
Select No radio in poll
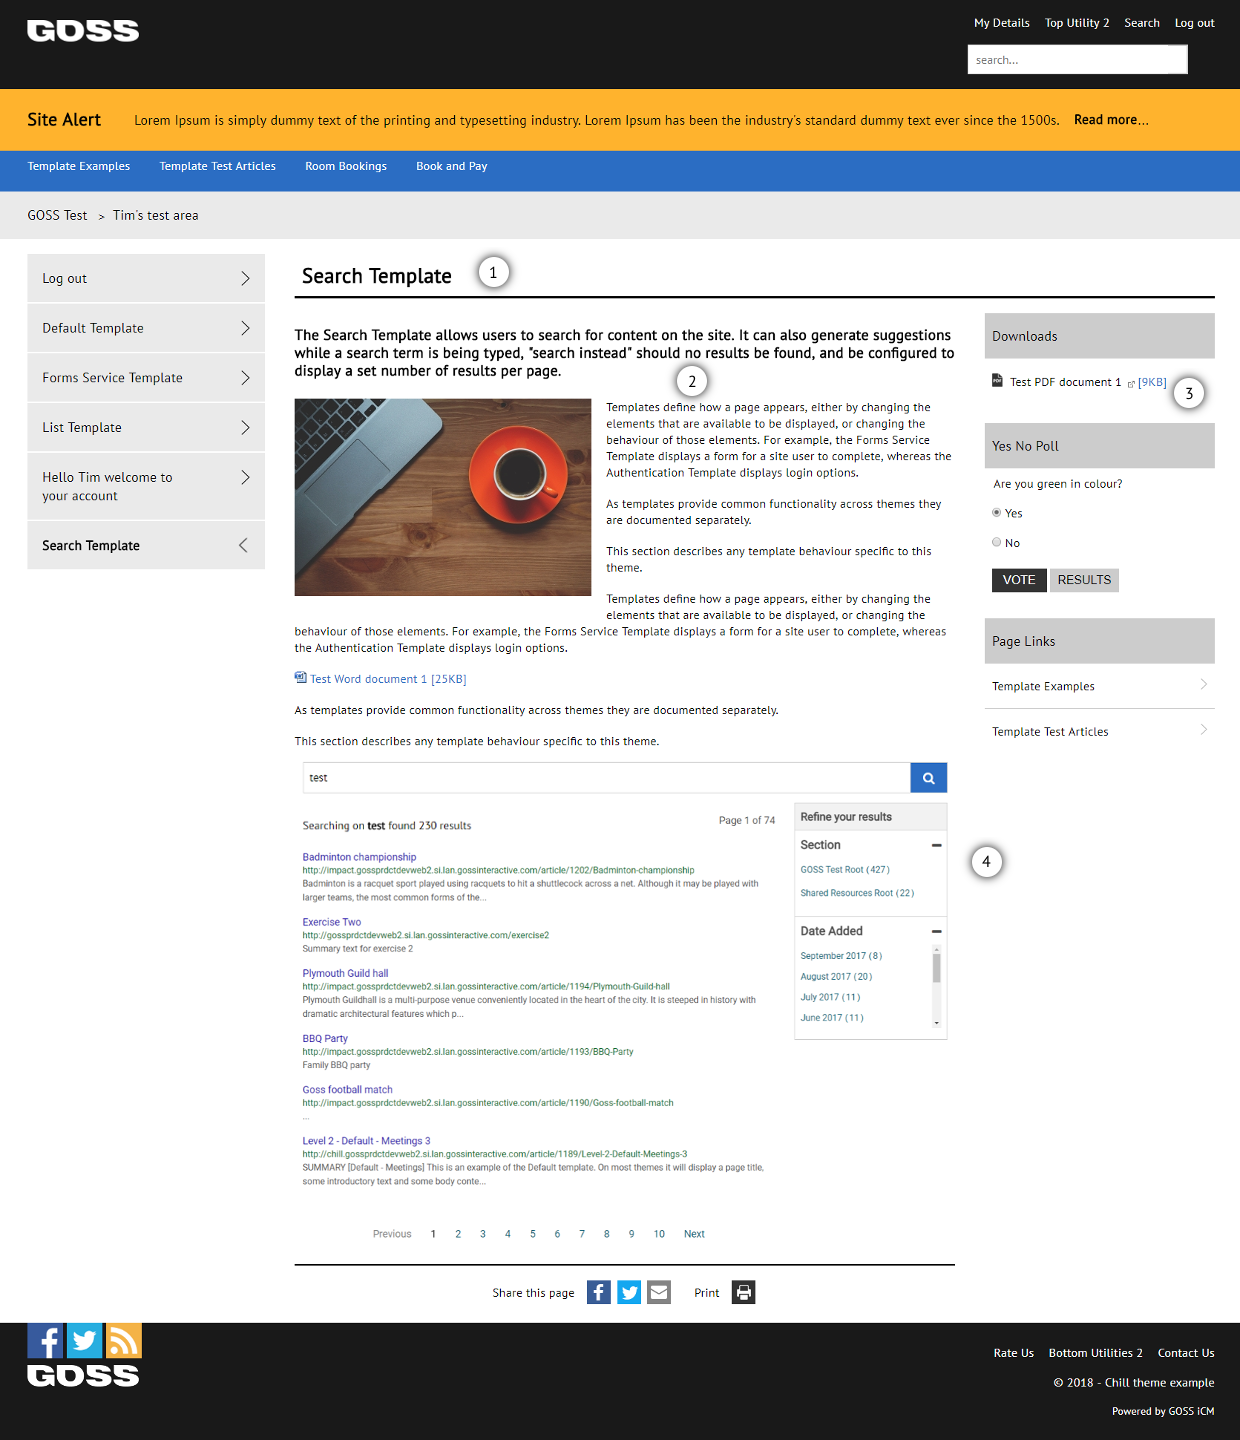(x=996, y=542)
